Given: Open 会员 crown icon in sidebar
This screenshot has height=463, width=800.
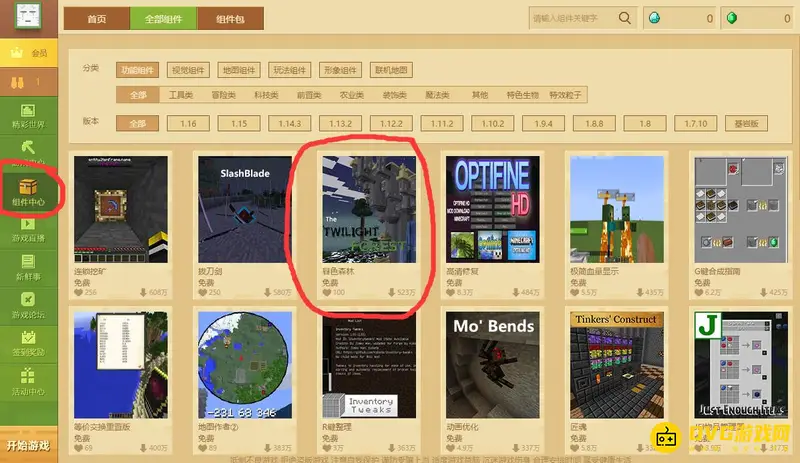Looking at the screenshot, I should pos(27,52).
